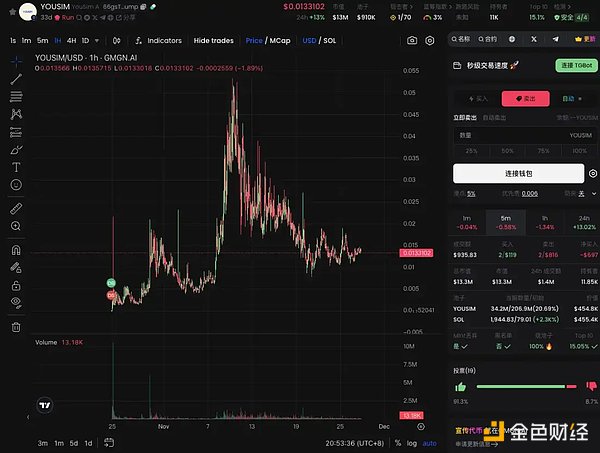Viewport: 600px width, 453px height.
Task: Open the emoji icons tool
Action: click(x=16, y=185)
